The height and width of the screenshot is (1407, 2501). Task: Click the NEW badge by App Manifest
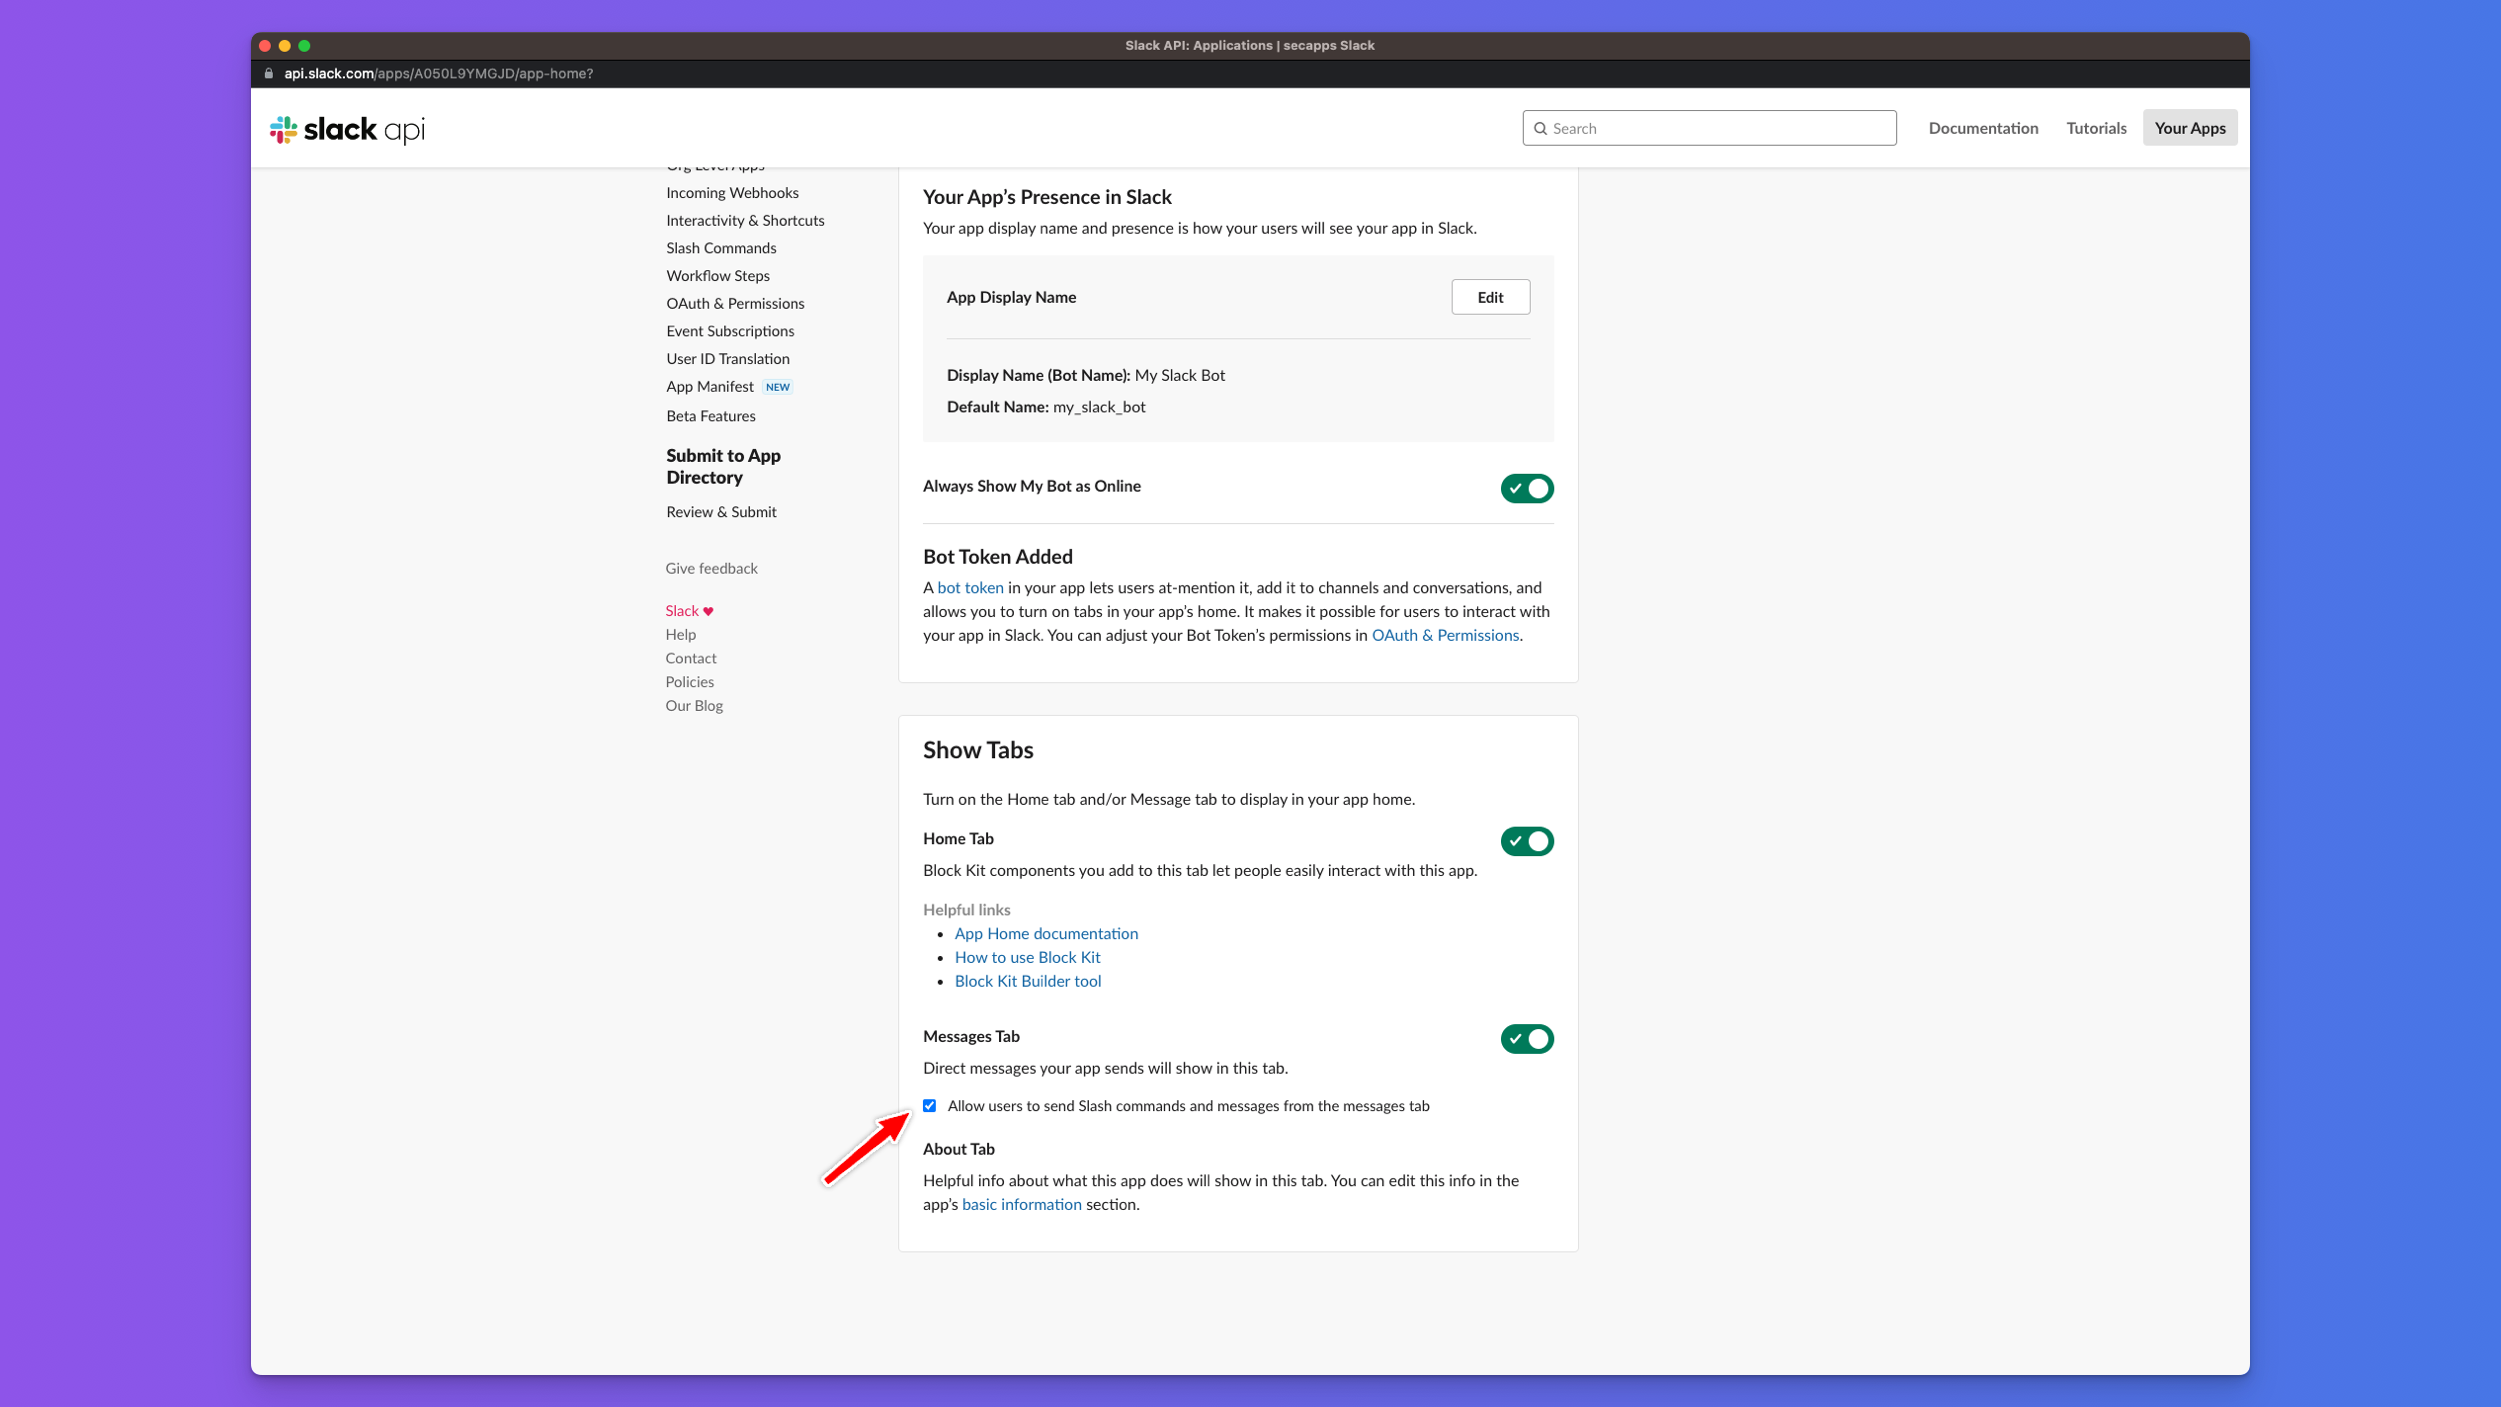coord(778,387)
